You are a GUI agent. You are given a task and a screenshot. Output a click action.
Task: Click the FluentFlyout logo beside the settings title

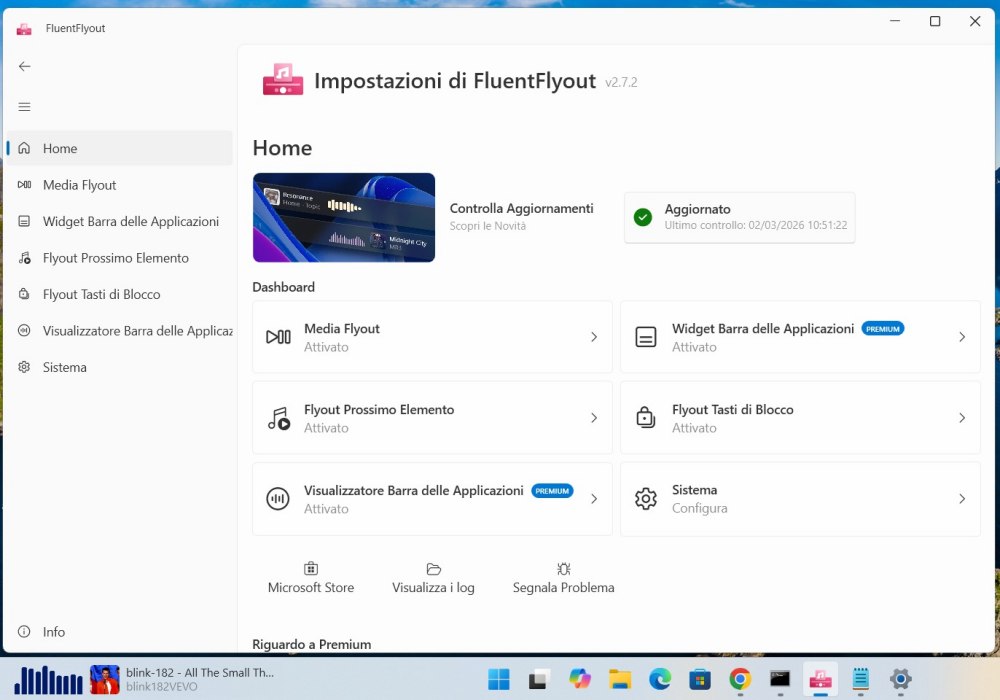(x=283, y=80)
